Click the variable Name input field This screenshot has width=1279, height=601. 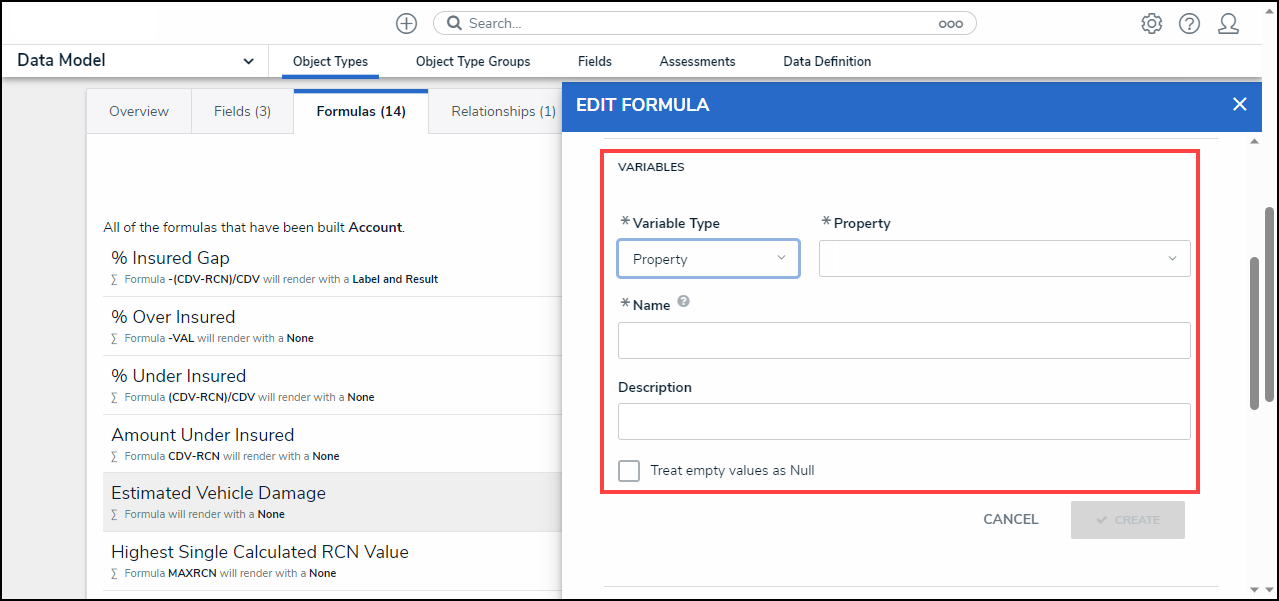coord(904,340)
